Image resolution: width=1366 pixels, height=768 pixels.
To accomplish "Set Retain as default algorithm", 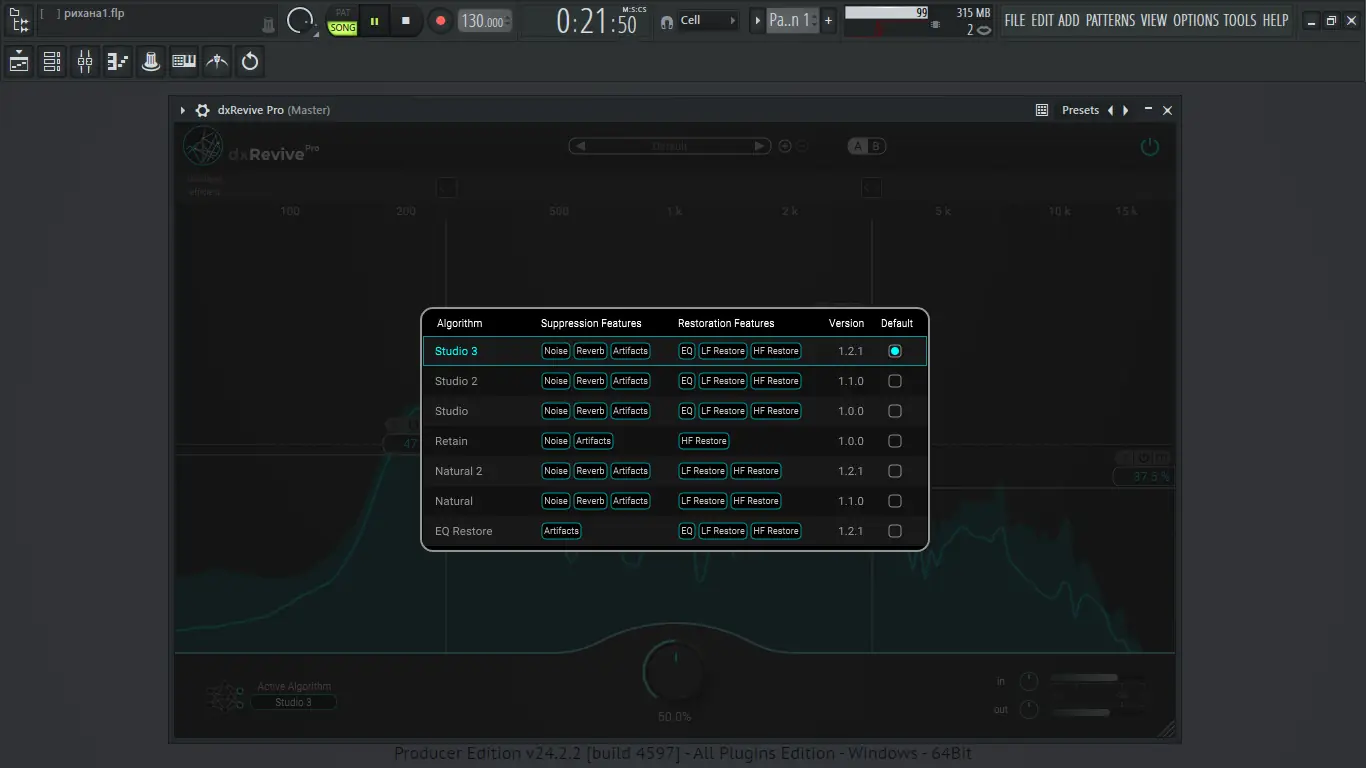I will coord(895,441).
